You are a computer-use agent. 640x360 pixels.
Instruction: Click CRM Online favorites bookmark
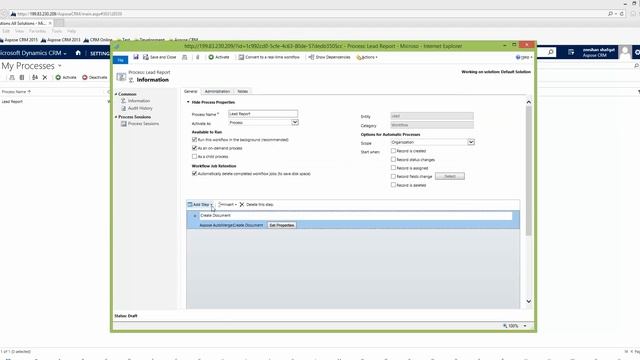[98, 40]
